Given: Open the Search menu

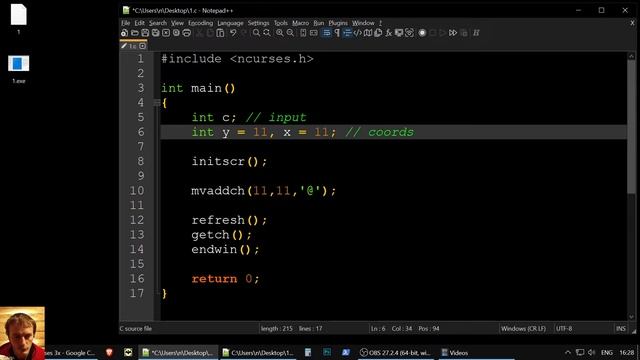Looking at the screenshot, I should pyautogui.click(x=158, y=23).
